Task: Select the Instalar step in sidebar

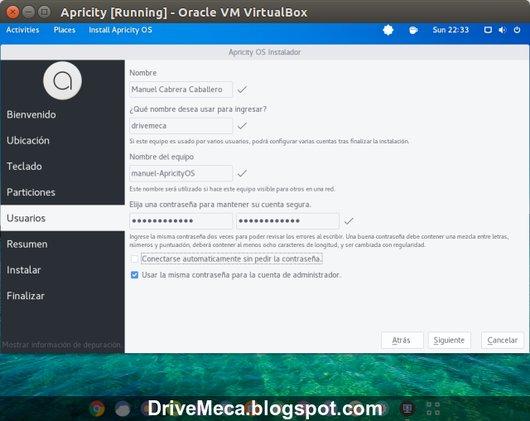Action: click(63, 270)
